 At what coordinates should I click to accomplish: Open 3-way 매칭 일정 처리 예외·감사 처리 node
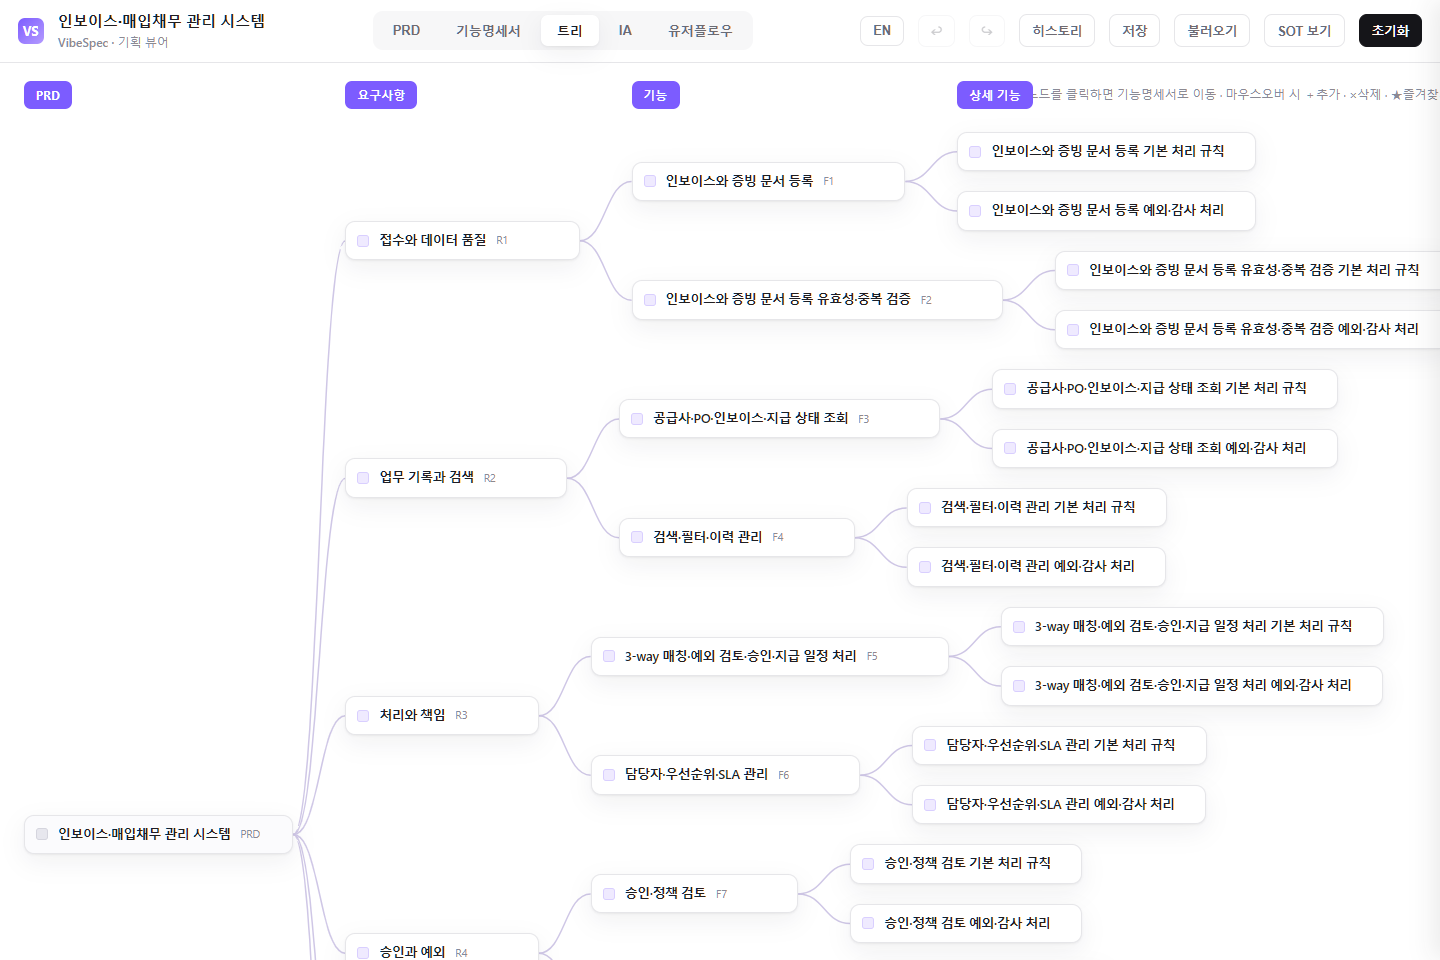(1192, 686)
